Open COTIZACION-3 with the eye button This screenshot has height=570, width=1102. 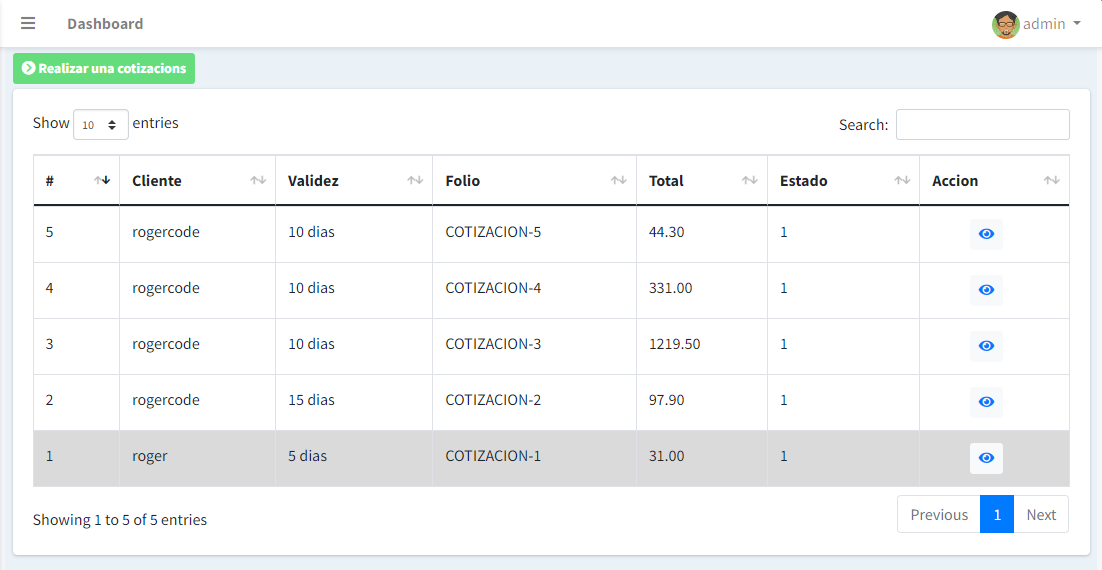pos(986,346)
